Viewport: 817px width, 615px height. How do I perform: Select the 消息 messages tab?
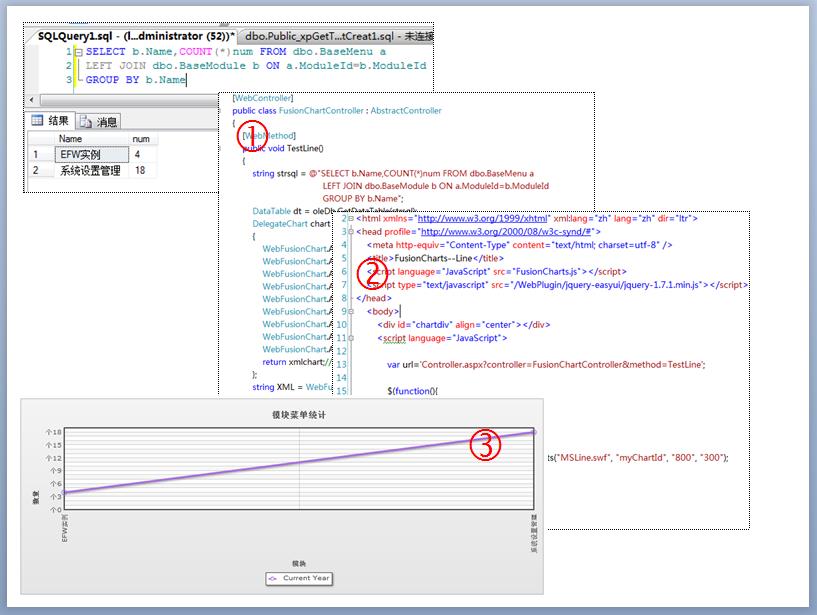tap(99, 122)
